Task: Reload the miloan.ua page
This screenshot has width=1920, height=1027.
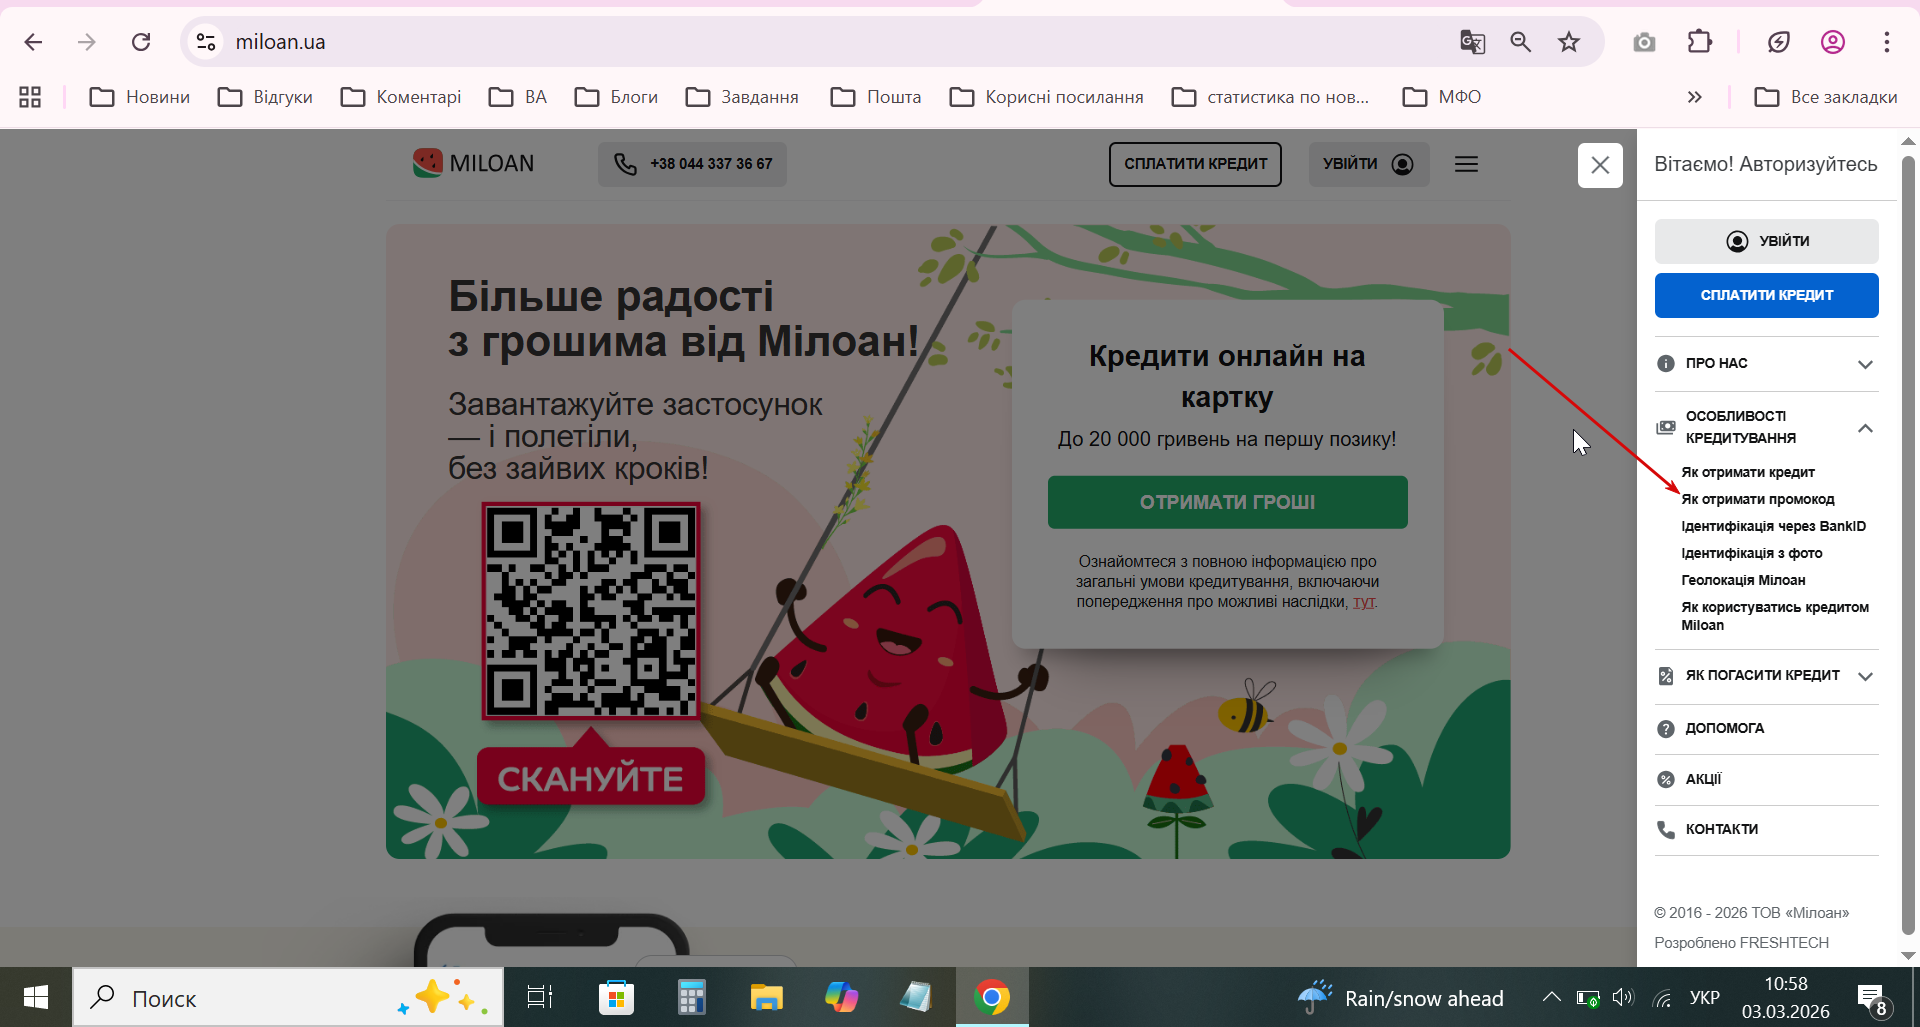Action: pyautogui.click(x=141, y=42)
